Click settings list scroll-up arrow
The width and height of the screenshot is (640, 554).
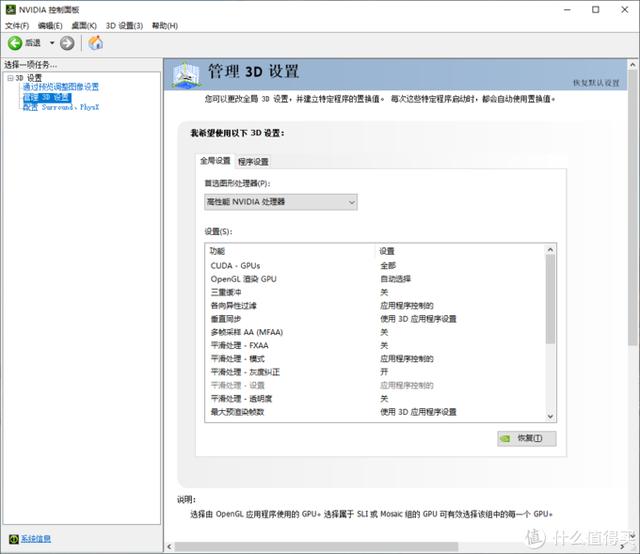pos(550,249)
